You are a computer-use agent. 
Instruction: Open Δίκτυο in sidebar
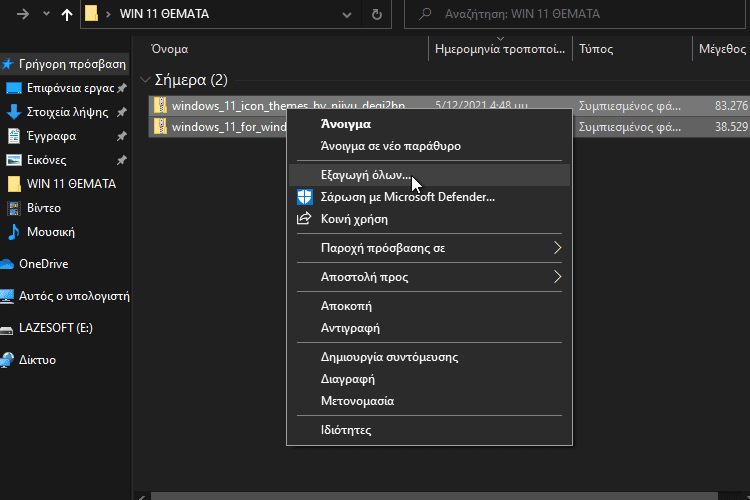click(37, 360)
